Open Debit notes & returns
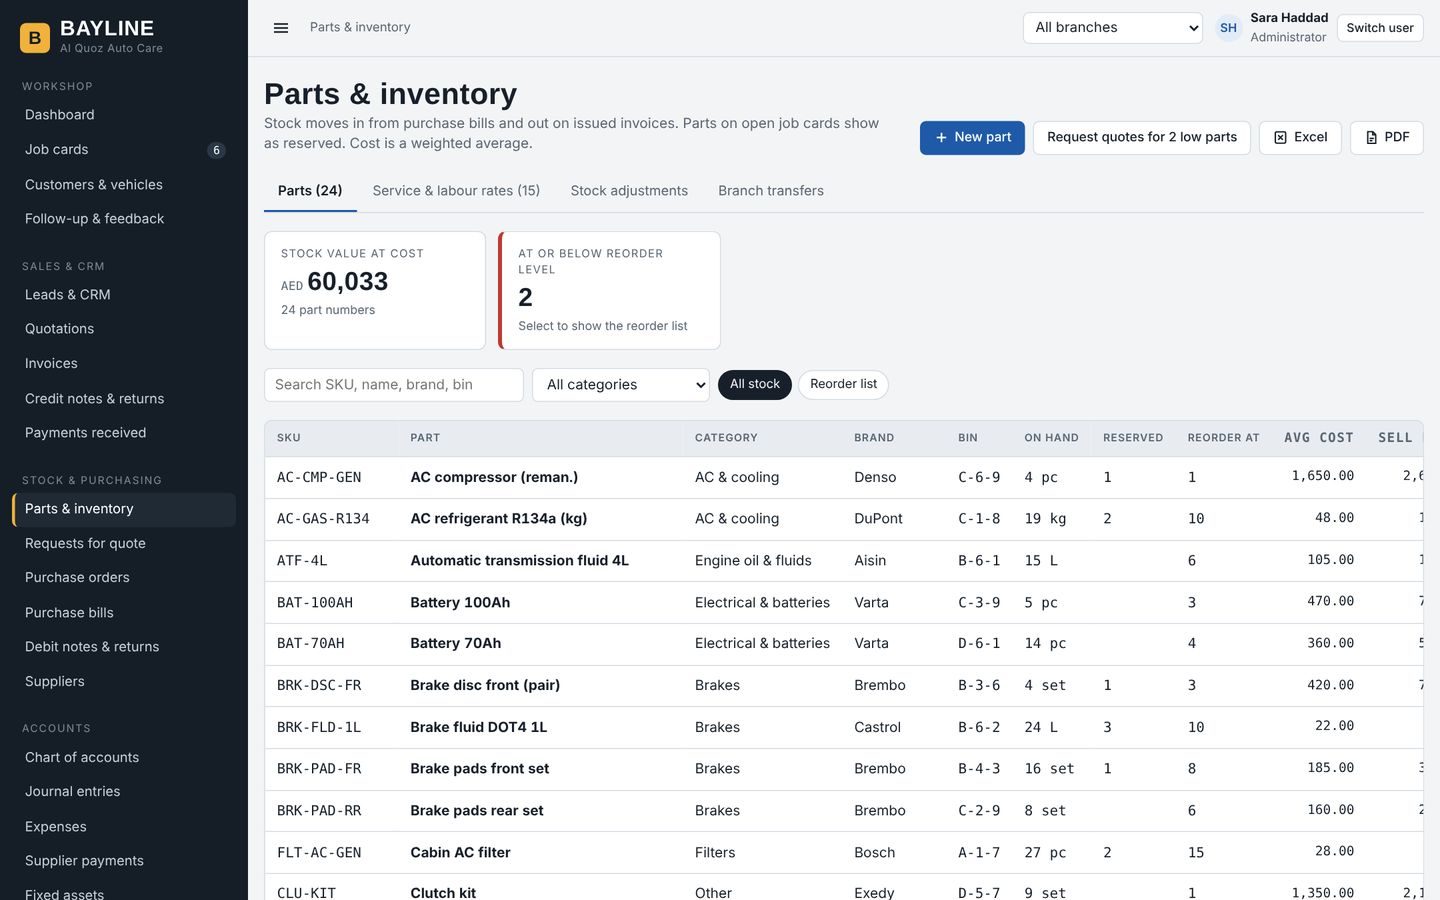The image size is (1440, 900). coord(124,647)
